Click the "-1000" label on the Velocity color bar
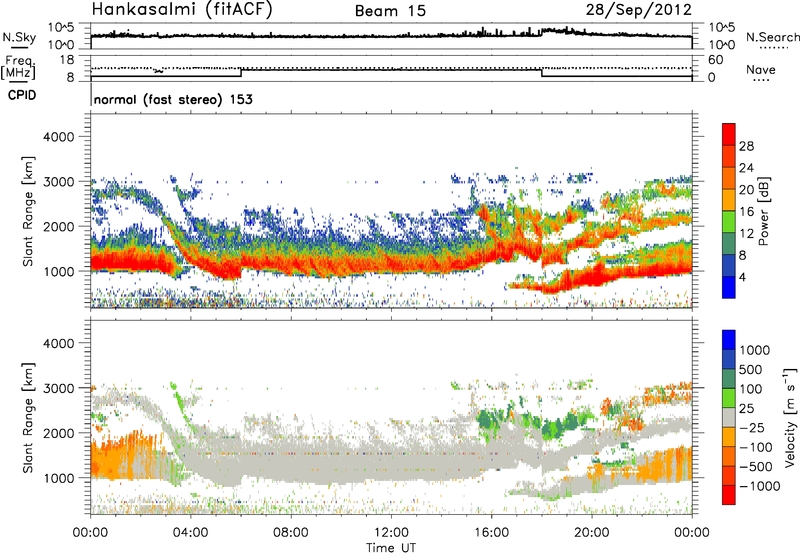 759,486
